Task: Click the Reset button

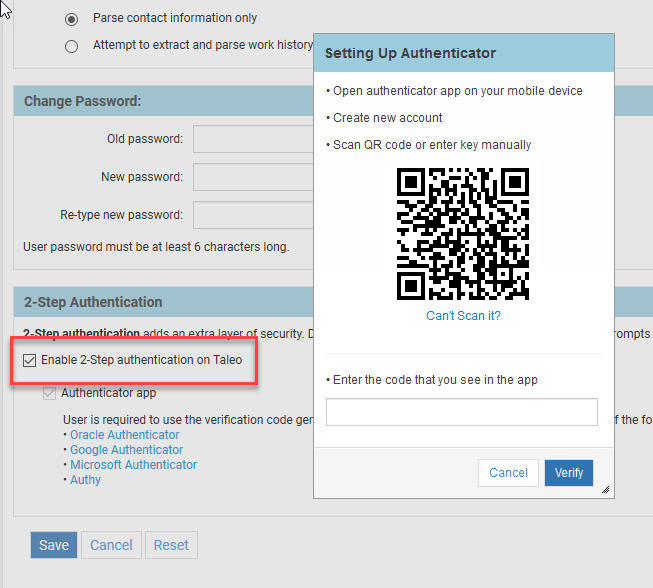Action: click(x=171, y=545)
